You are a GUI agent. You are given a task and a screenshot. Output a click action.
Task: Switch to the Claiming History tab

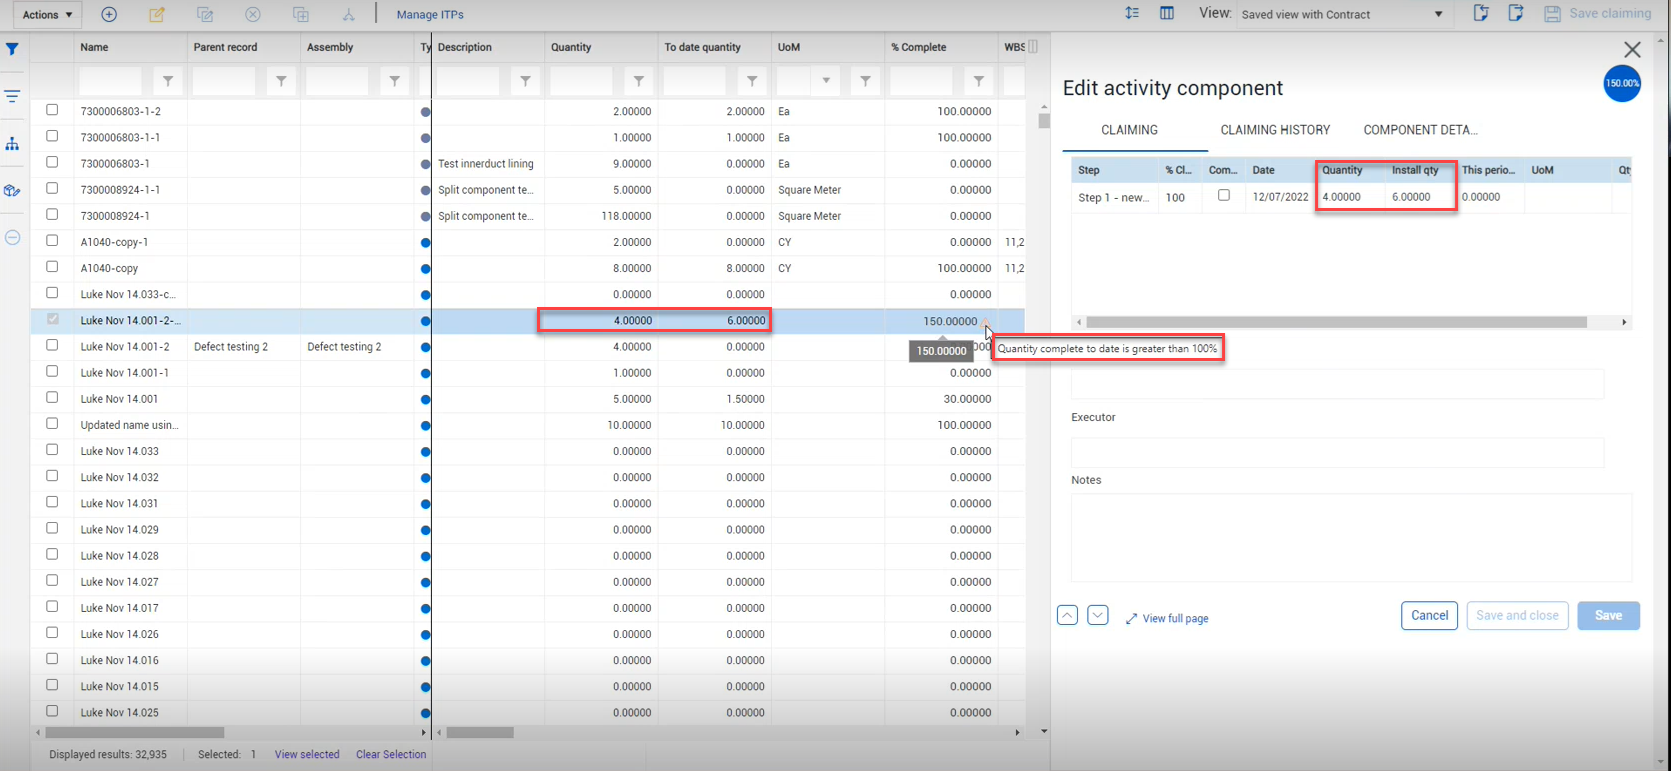(1275, 130)
